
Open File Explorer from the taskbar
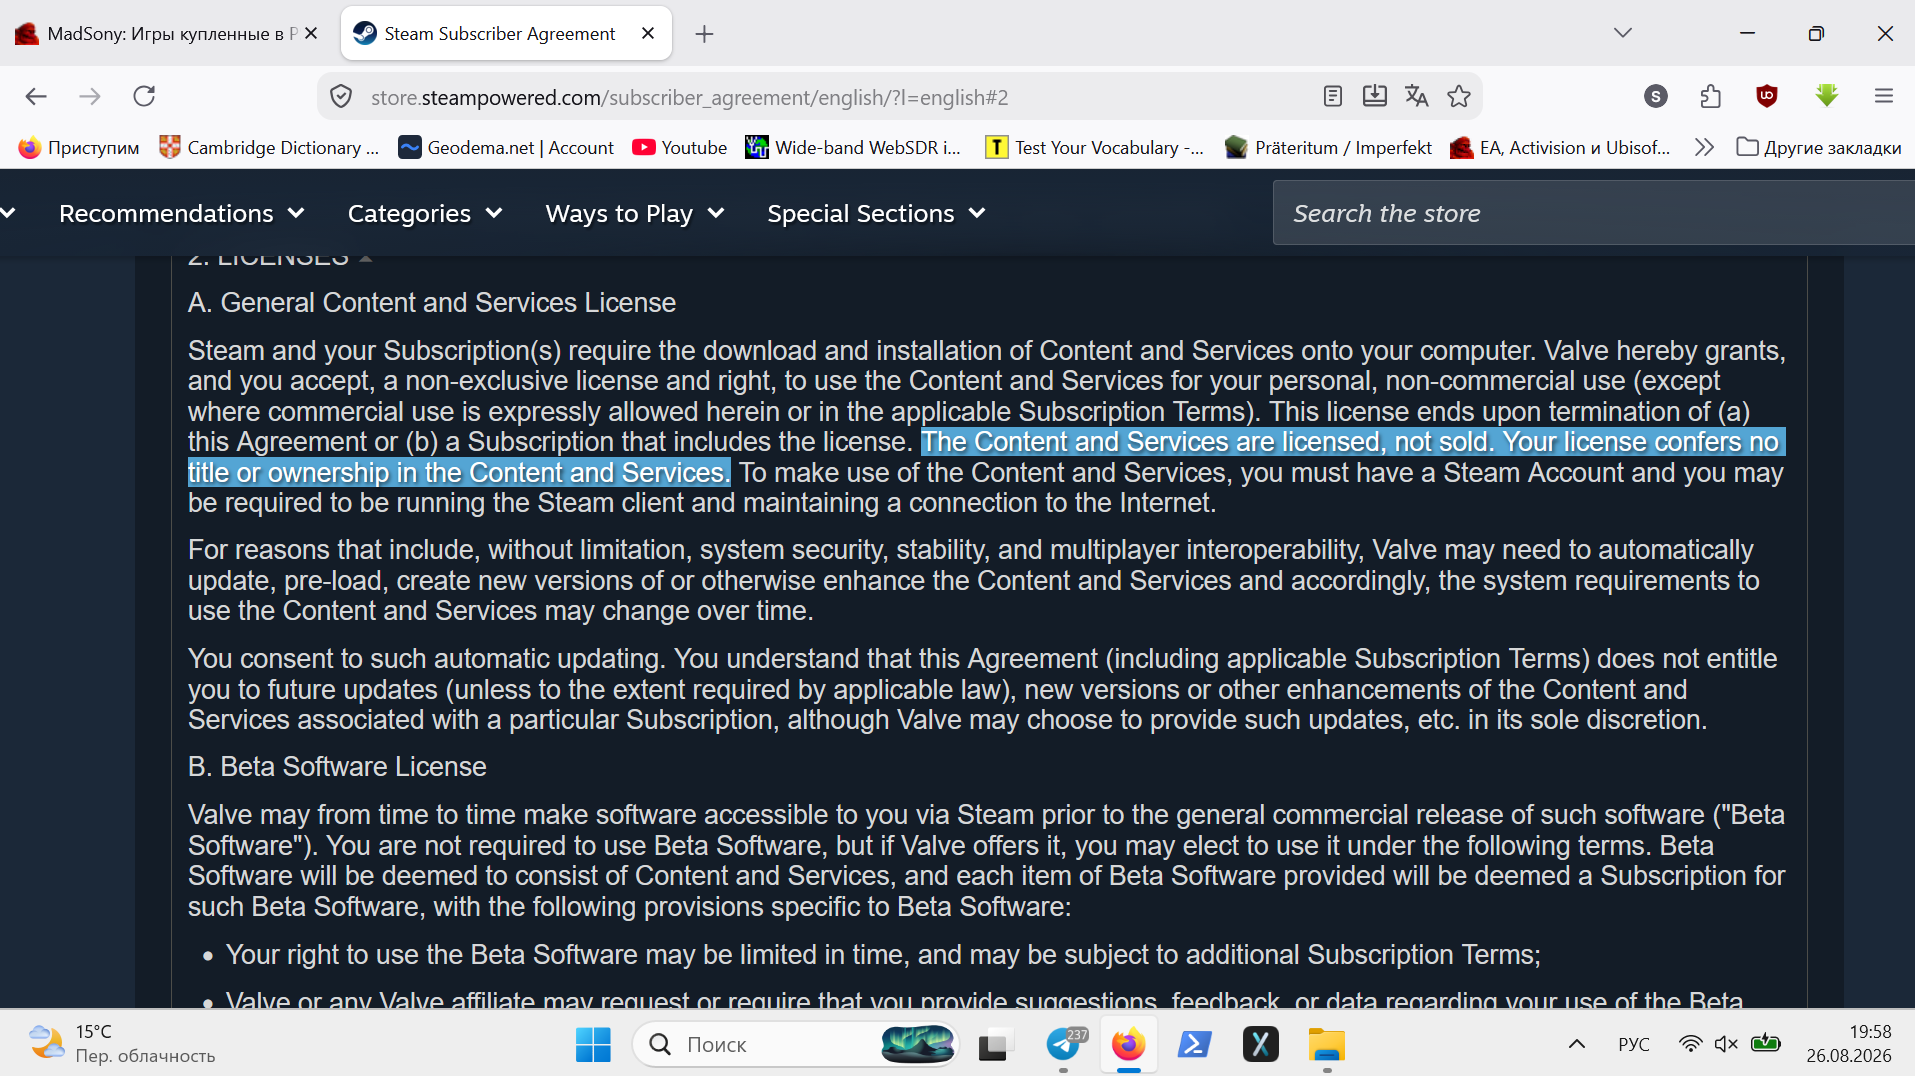click(1327, 1045)
